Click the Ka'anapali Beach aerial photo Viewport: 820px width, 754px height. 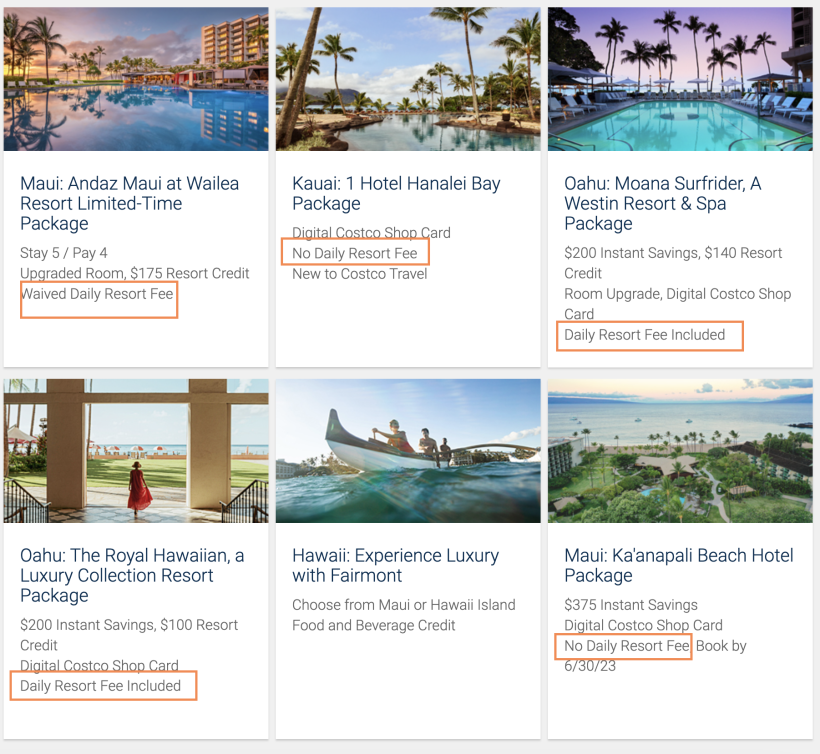pos(680,451)
